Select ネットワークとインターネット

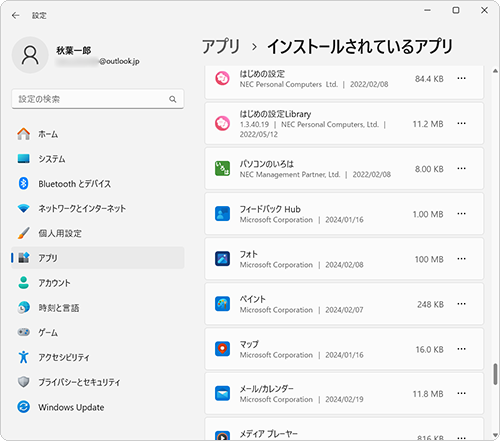pyautogui.click(x=98, y=208)
